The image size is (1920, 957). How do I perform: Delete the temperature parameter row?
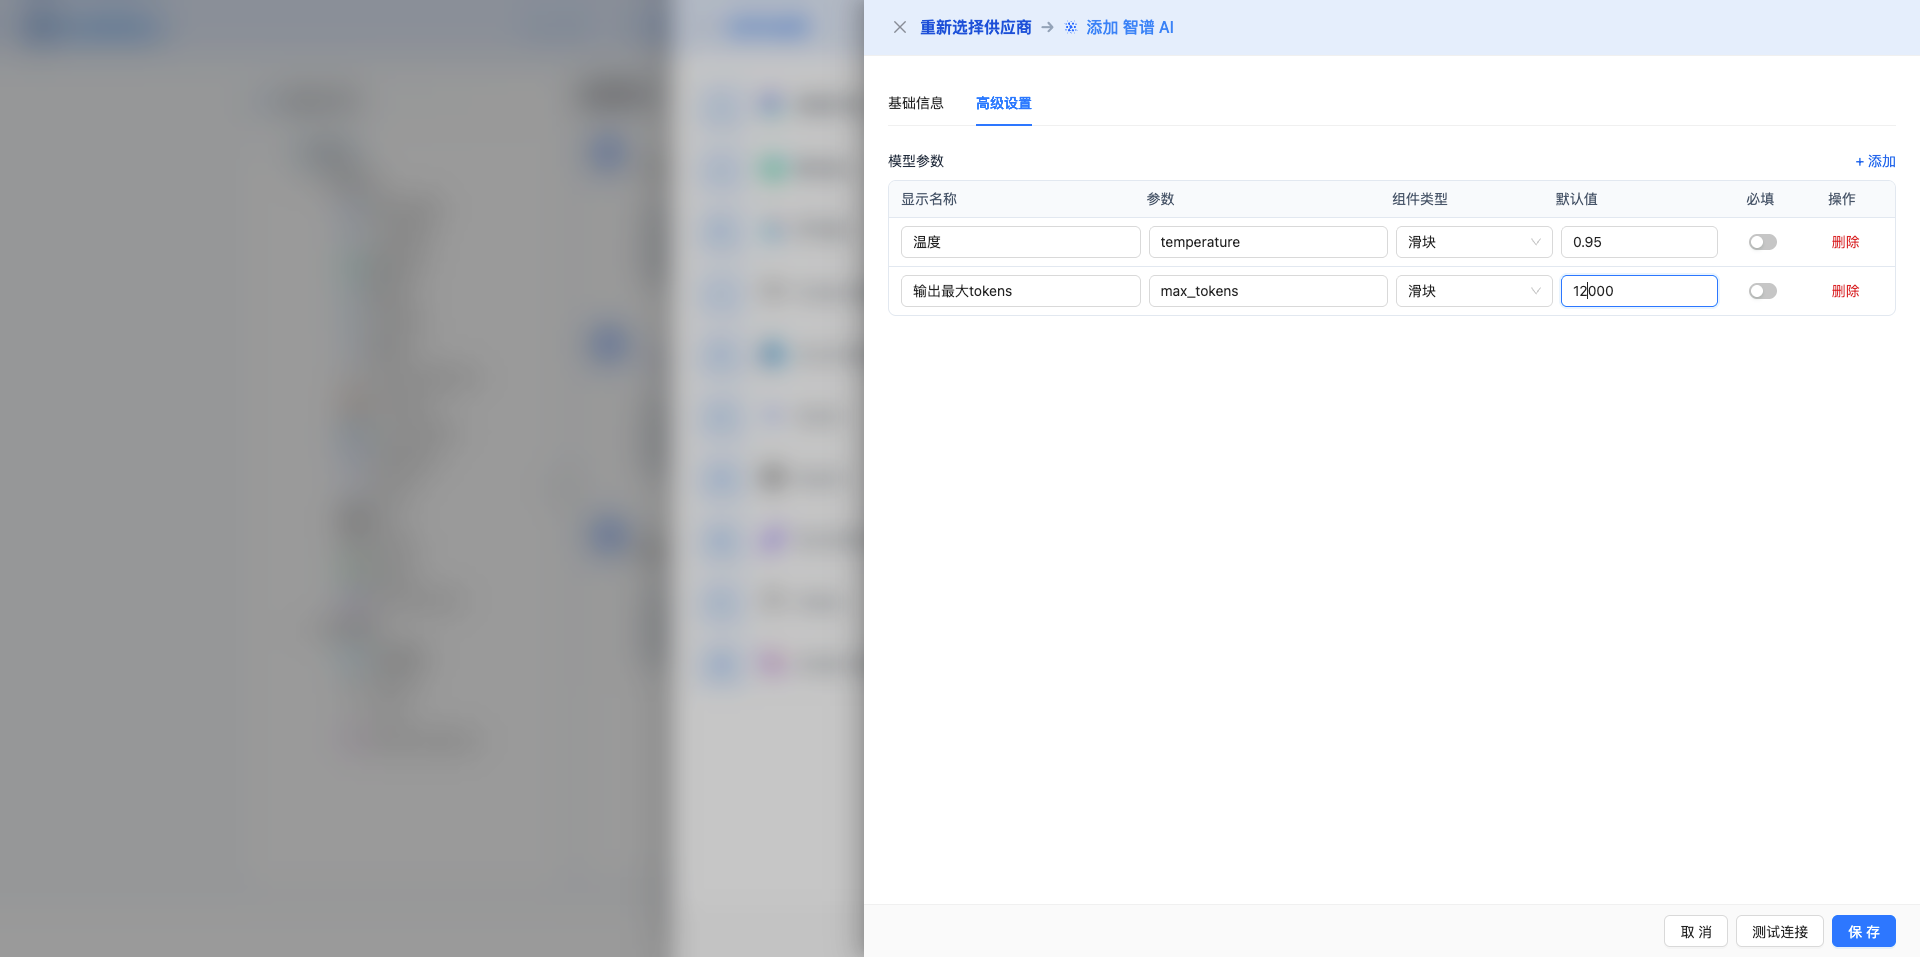click(x=1845, y=242)
